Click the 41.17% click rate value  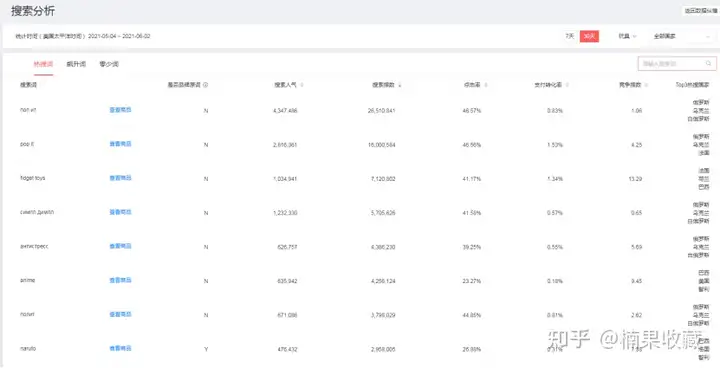472,179
